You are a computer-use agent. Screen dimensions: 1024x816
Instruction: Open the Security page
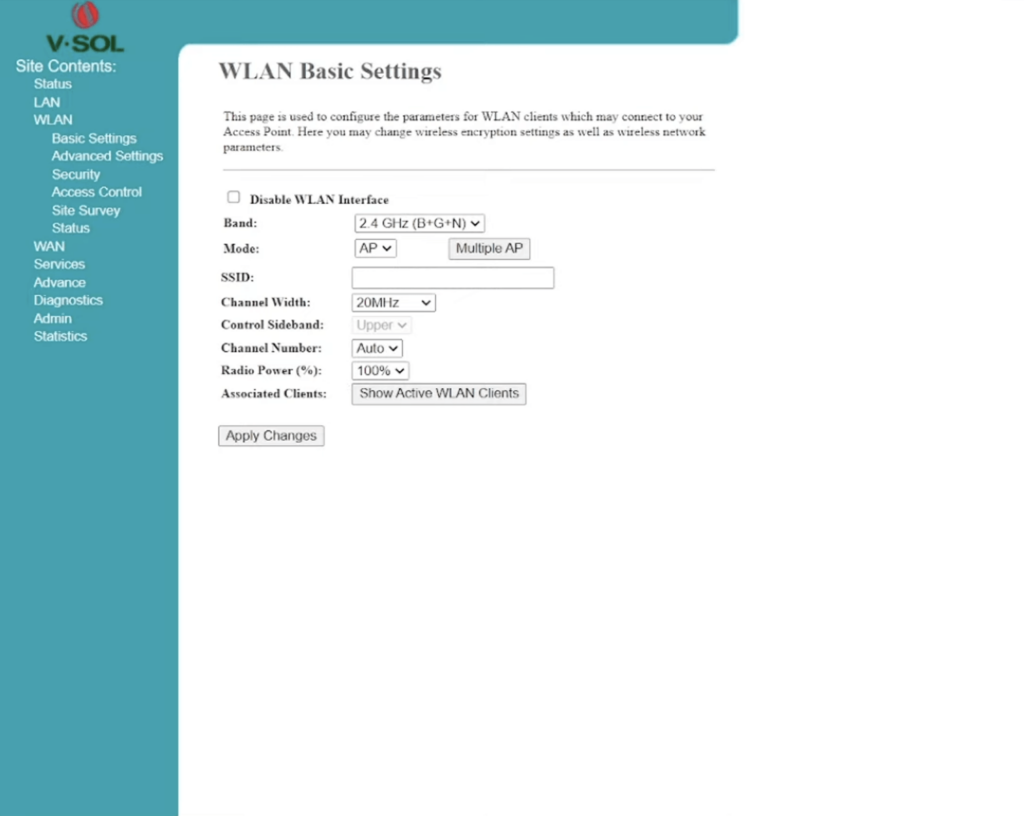coord(75,174)
